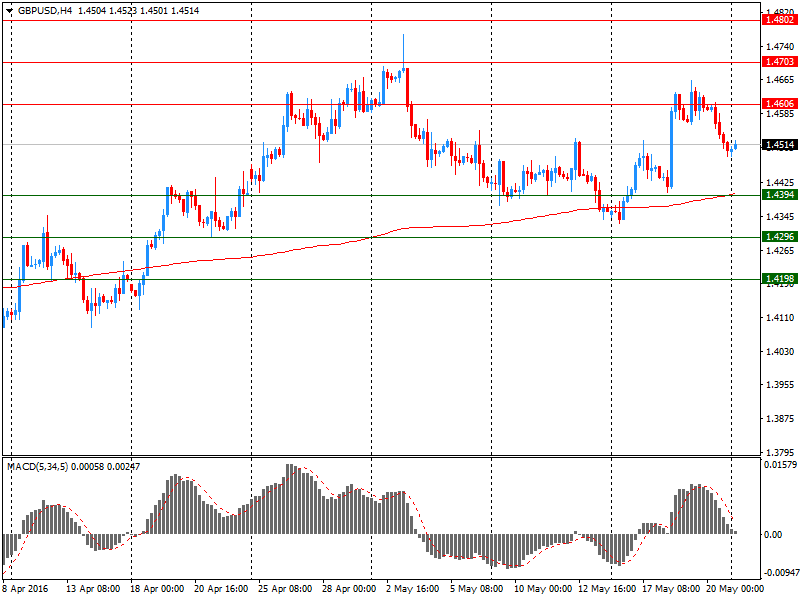Click the 17 May 08:00 time label

click(671, 589)
